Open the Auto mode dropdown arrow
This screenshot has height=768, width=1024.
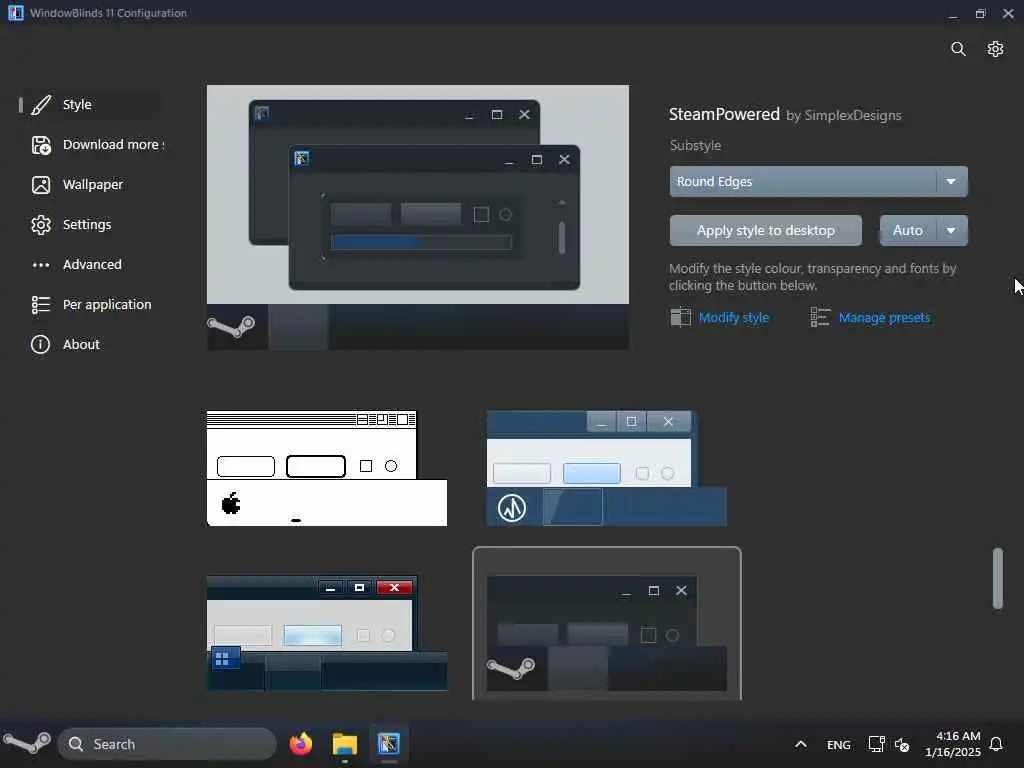coord(952,231)
